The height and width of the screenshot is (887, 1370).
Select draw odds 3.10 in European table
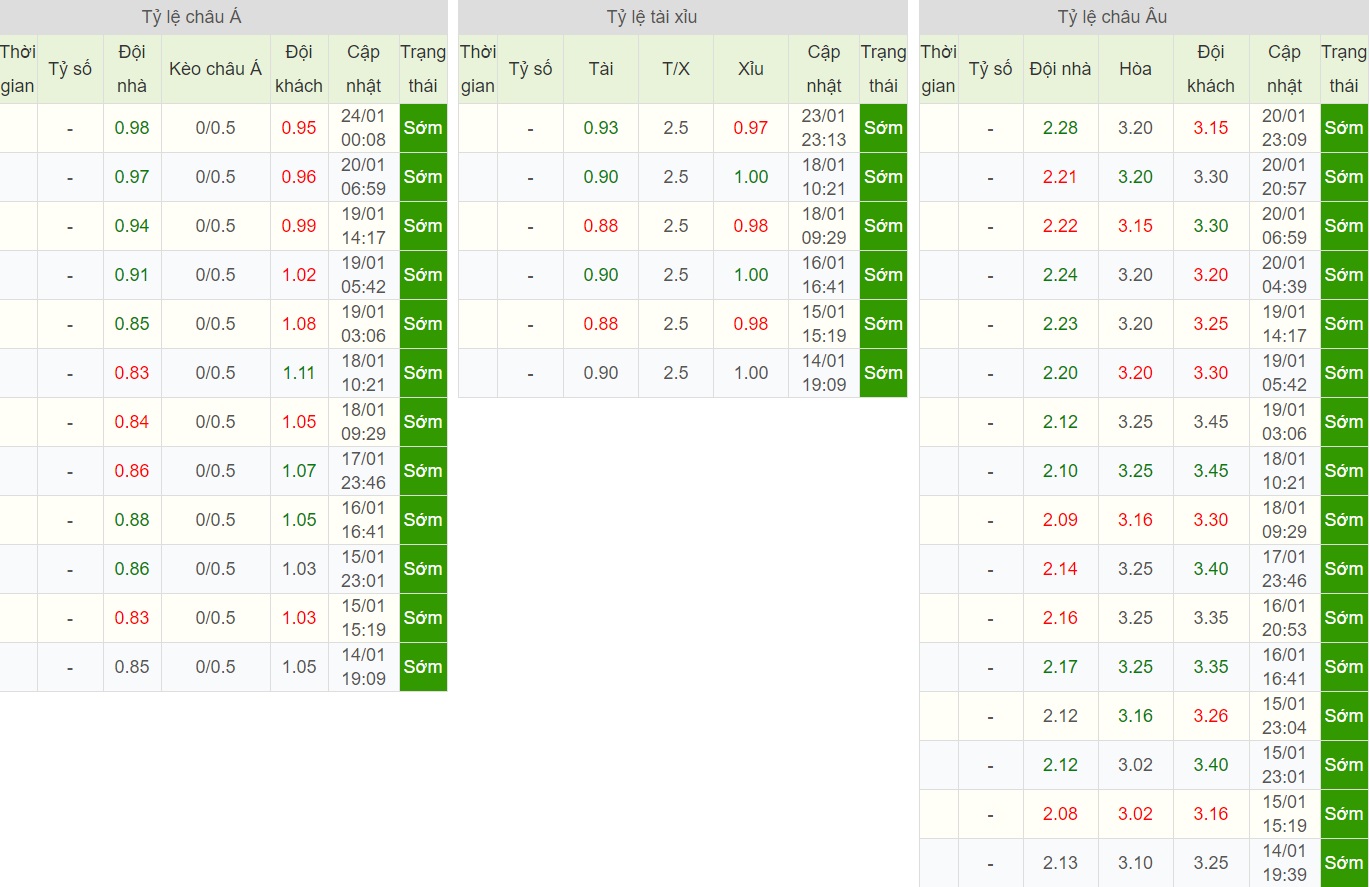pyautogui.click(x=1136, y=863)
